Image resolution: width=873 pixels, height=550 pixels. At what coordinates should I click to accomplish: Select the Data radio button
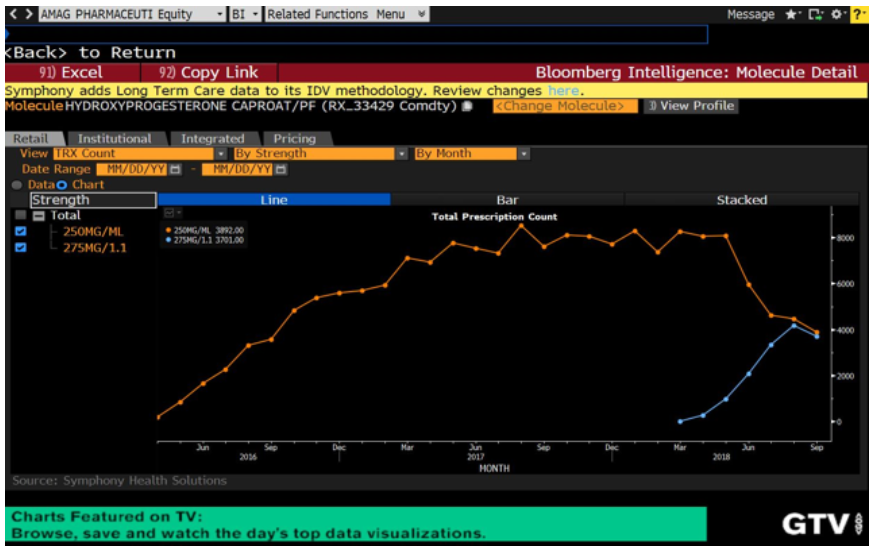tap(17, 185)
